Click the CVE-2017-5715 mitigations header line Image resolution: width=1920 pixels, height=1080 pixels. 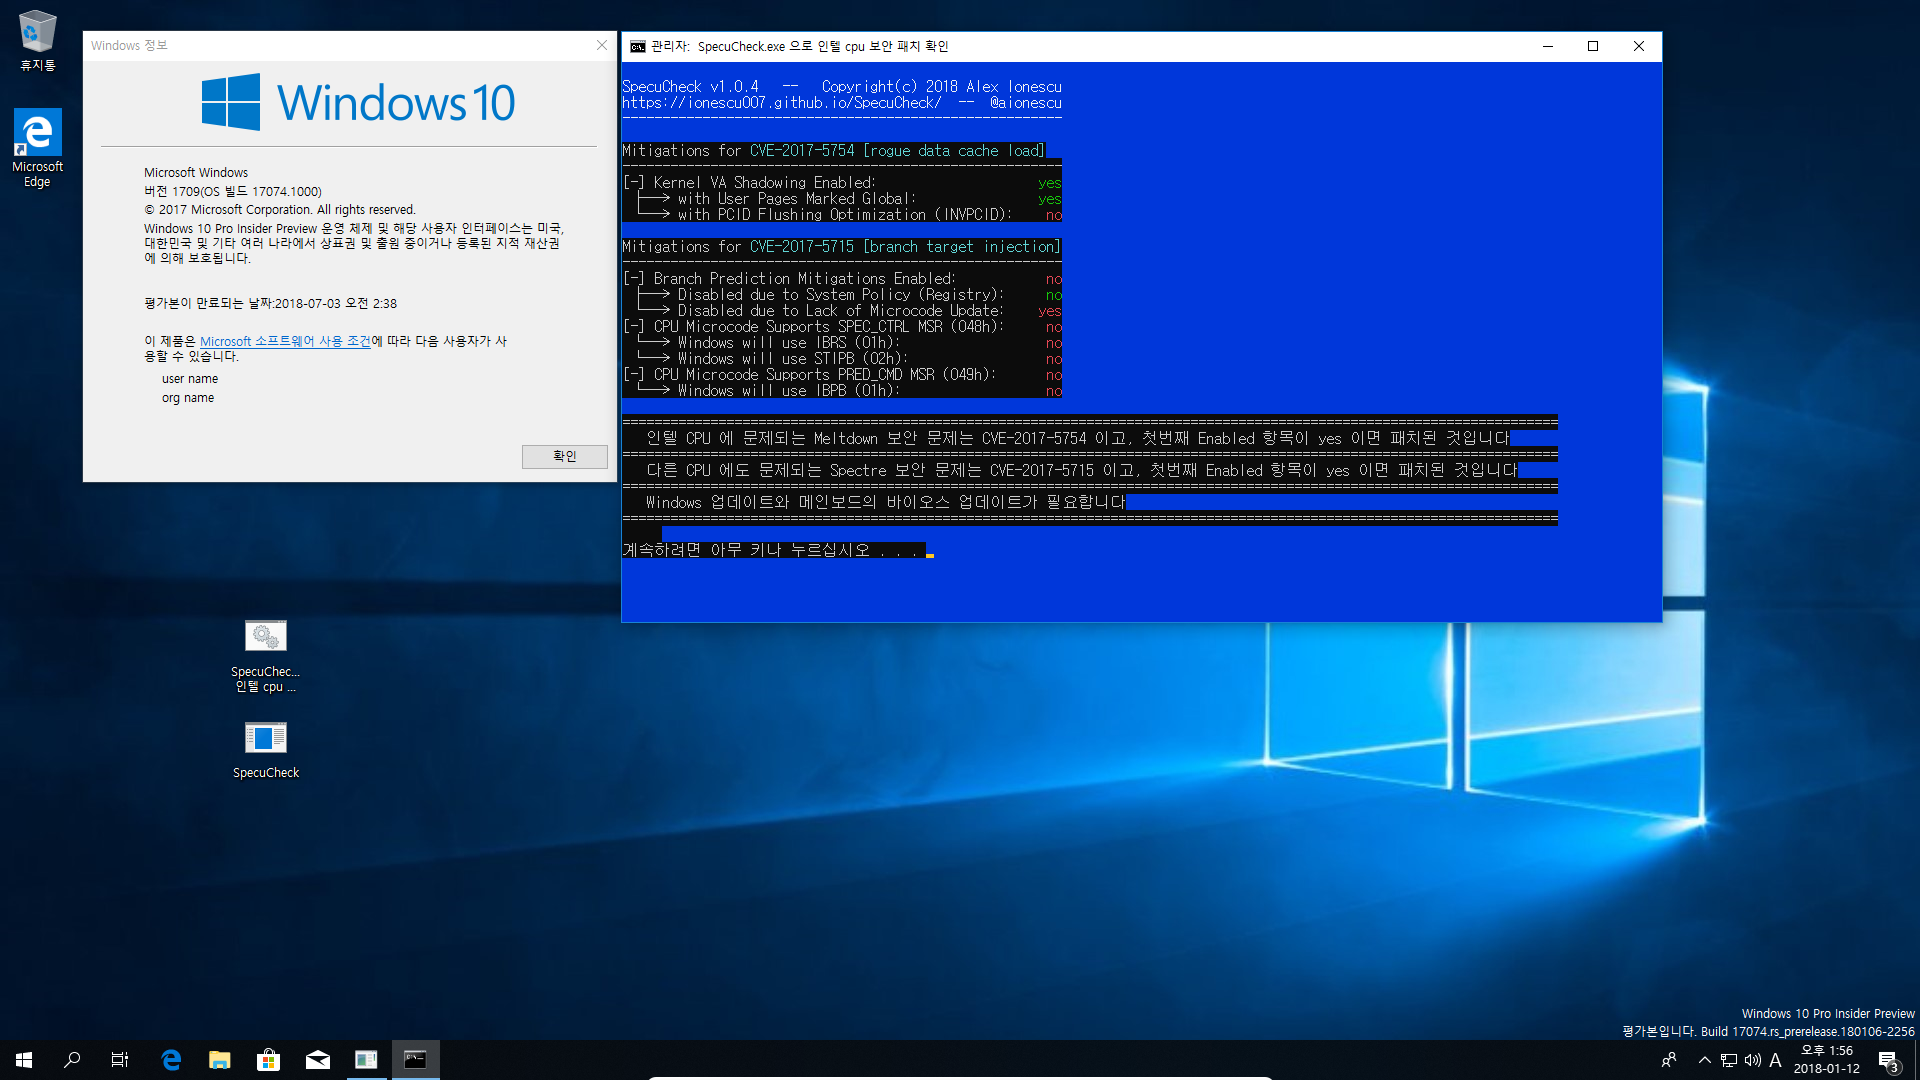841,246
